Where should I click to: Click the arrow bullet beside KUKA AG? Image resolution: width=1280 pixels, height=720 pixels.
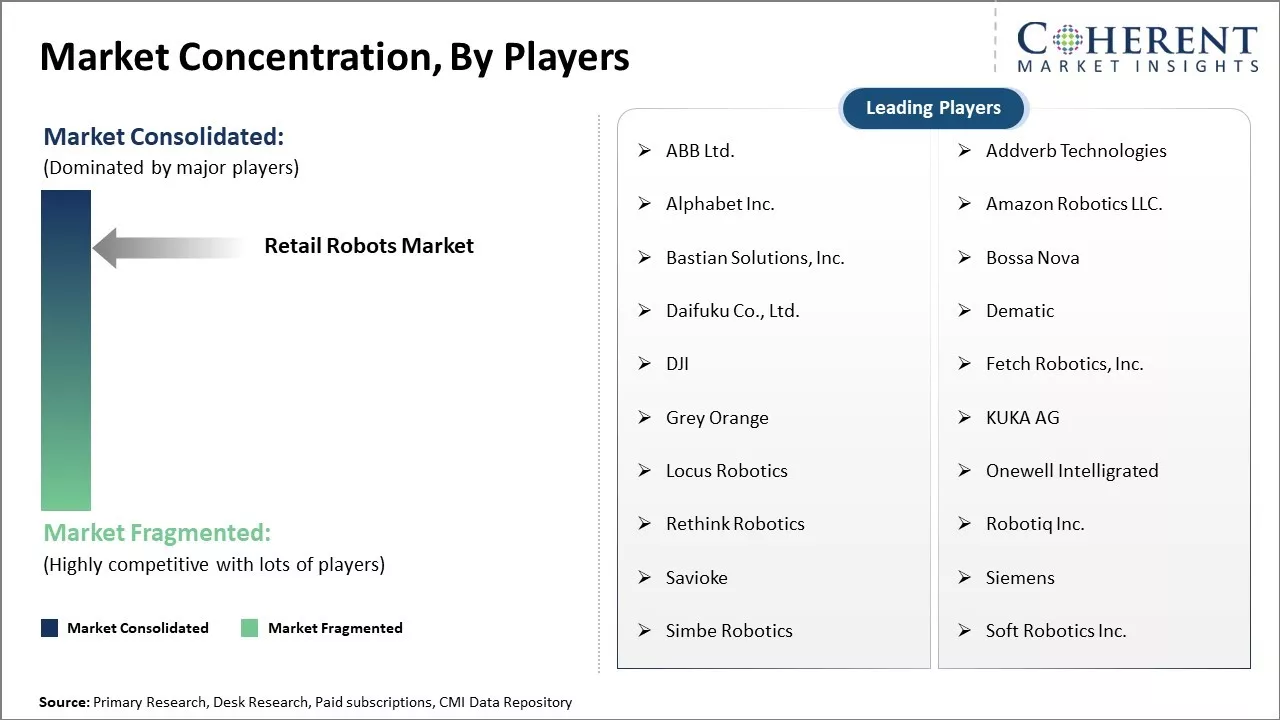[965, 418]
